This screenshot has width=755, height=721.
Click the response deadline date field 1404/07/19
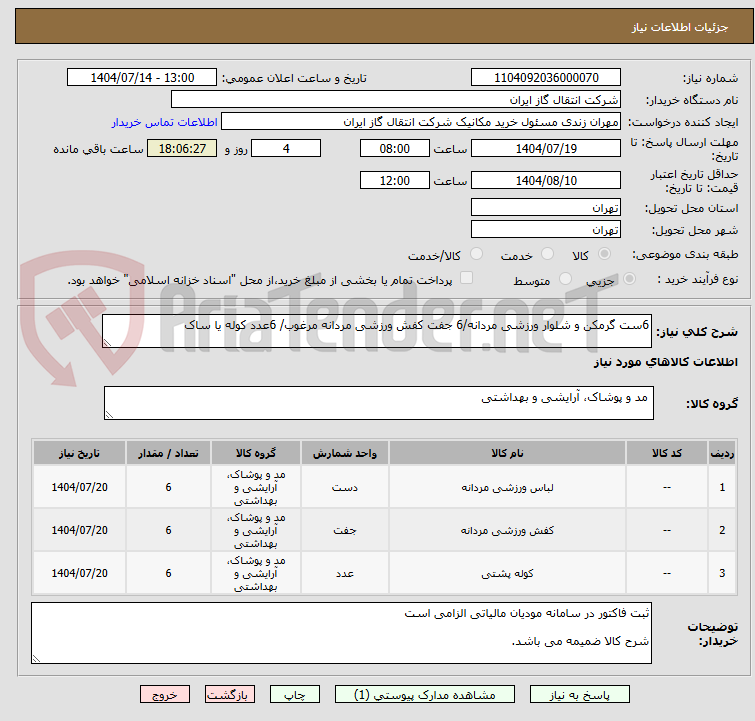(x=545, y=149)
